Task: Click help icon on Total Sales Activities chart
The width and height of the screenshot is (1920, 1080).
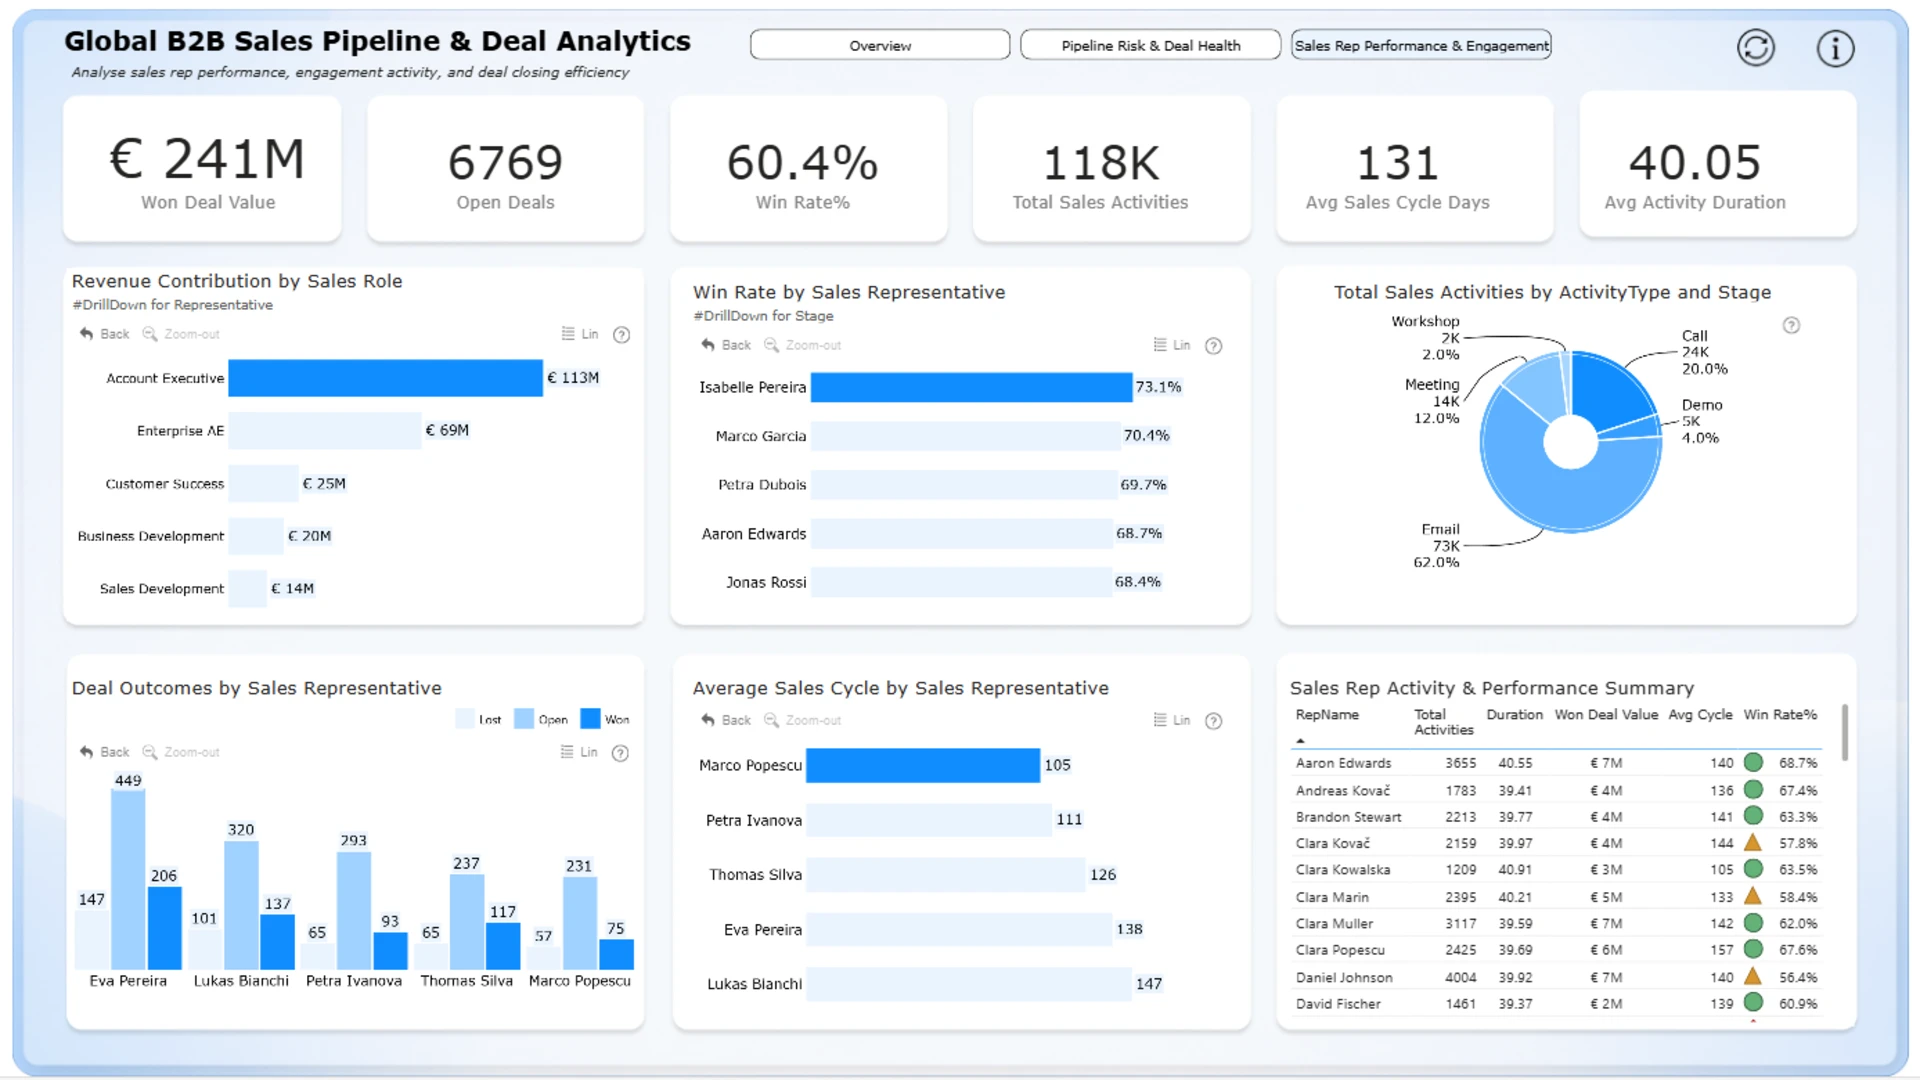Action: pyautogui.click(x=1791, y=325)
